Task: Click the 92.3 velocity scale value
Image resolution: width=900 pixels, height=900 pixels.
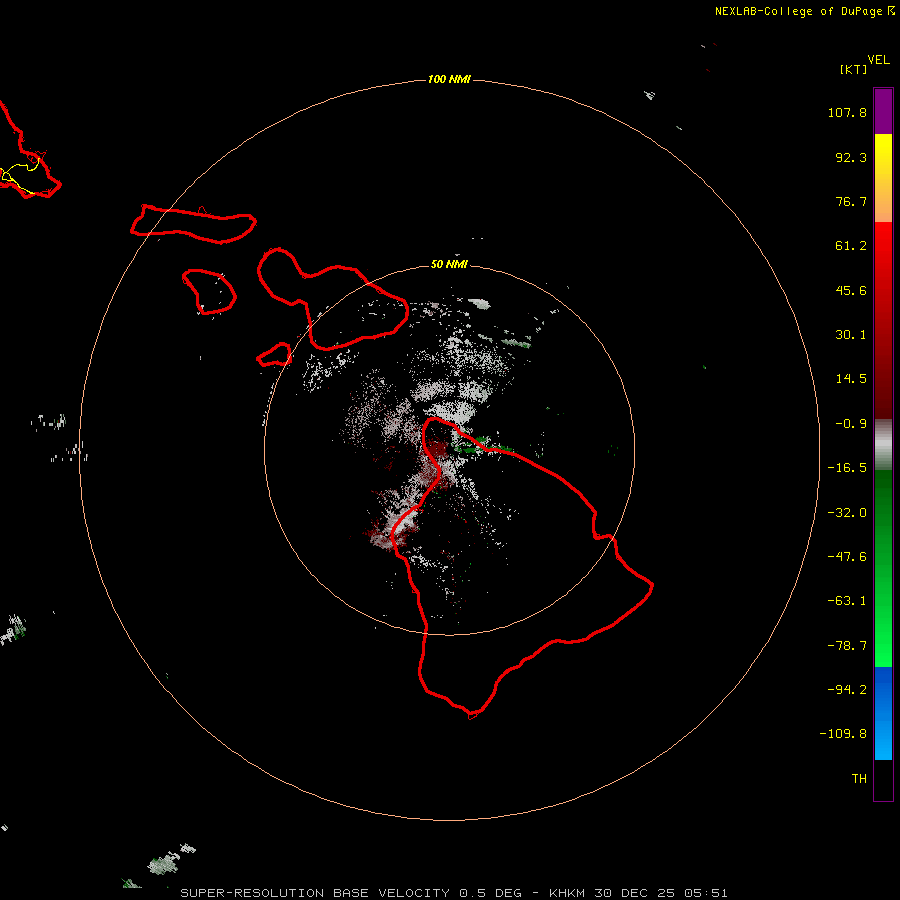Action: tap(851, 157)
